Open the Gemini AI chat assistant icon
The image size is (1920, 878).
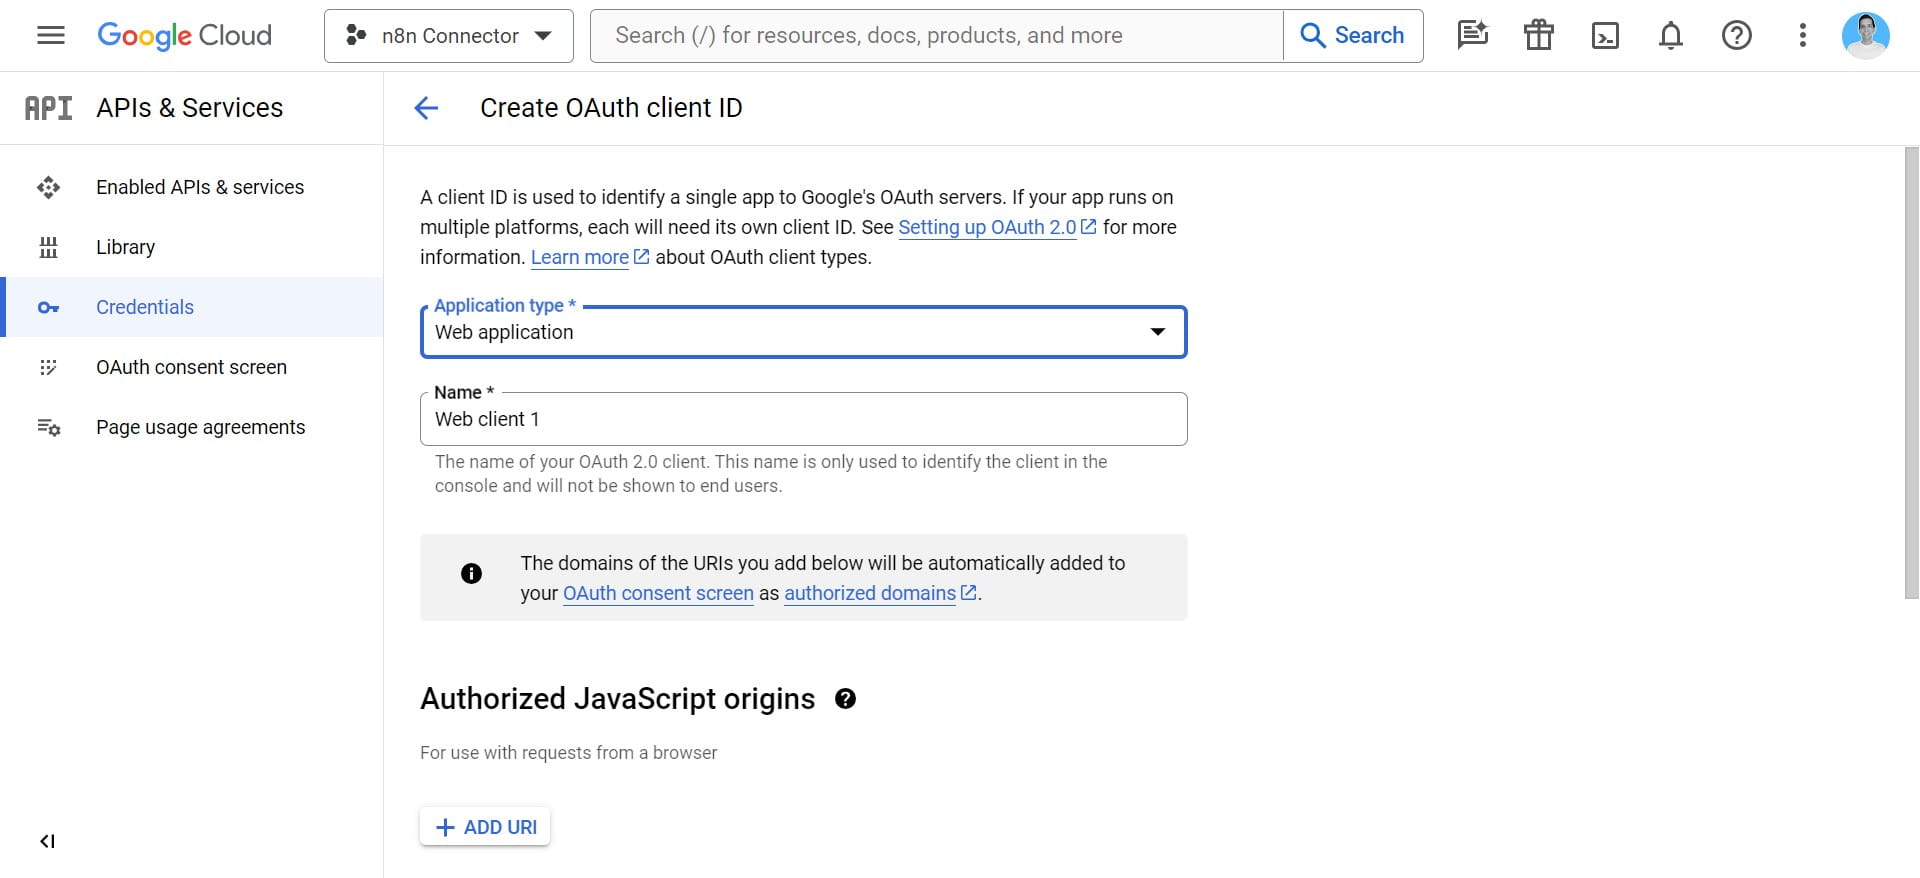[x=1472, y=36]
